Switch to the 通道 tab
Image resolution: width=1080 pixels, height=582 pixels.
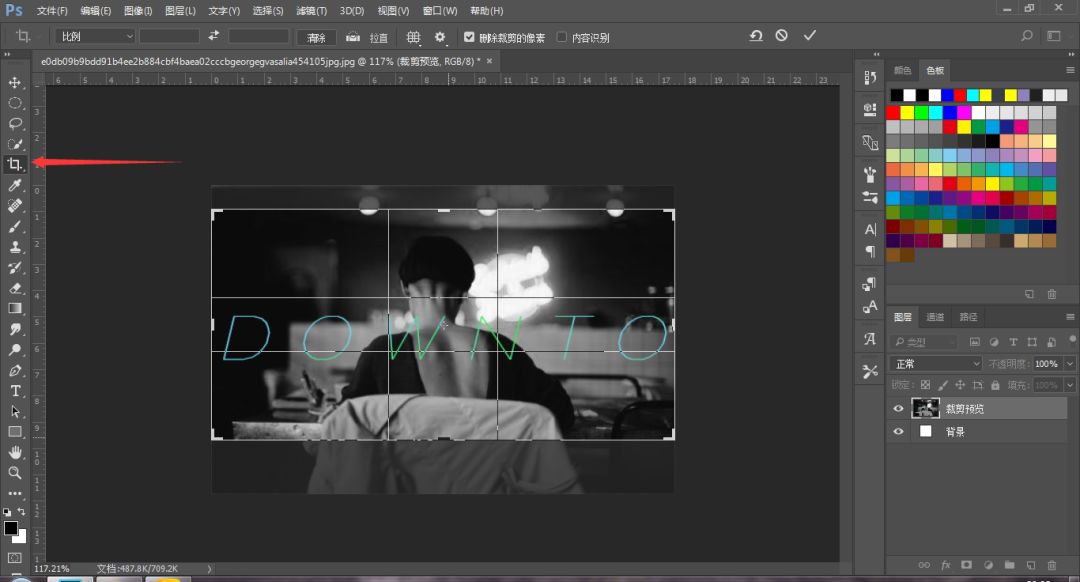(935, 317)
